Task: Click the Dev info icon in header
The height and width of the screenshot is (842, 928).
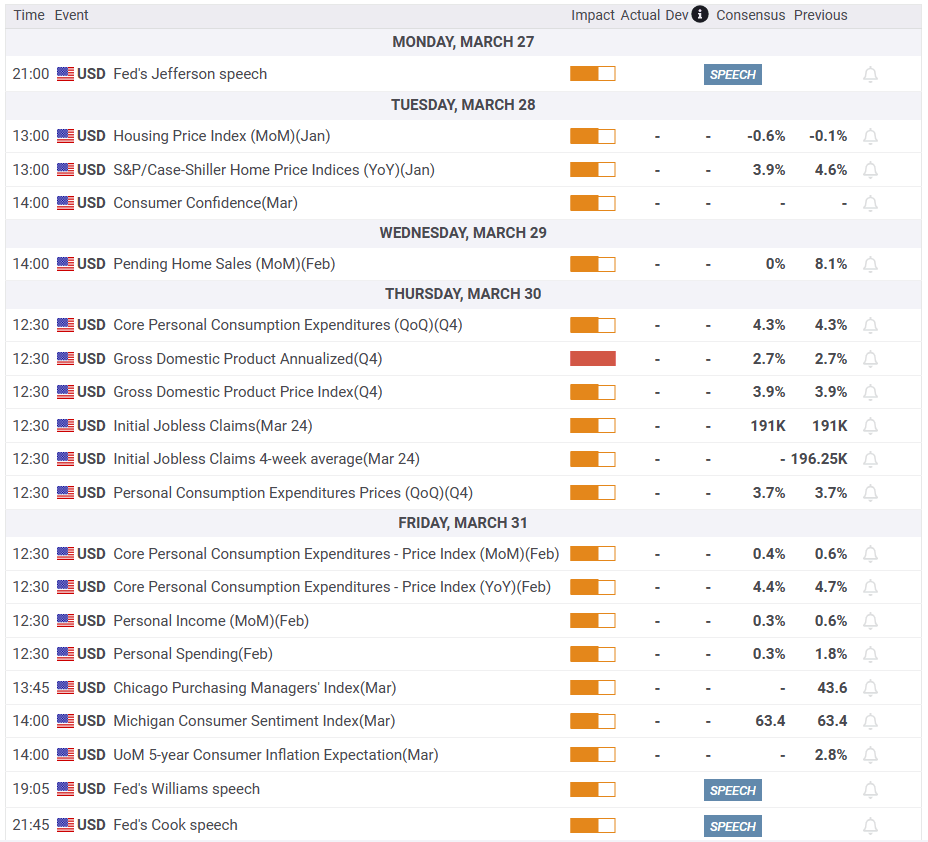Action: [x=700, y=14]
